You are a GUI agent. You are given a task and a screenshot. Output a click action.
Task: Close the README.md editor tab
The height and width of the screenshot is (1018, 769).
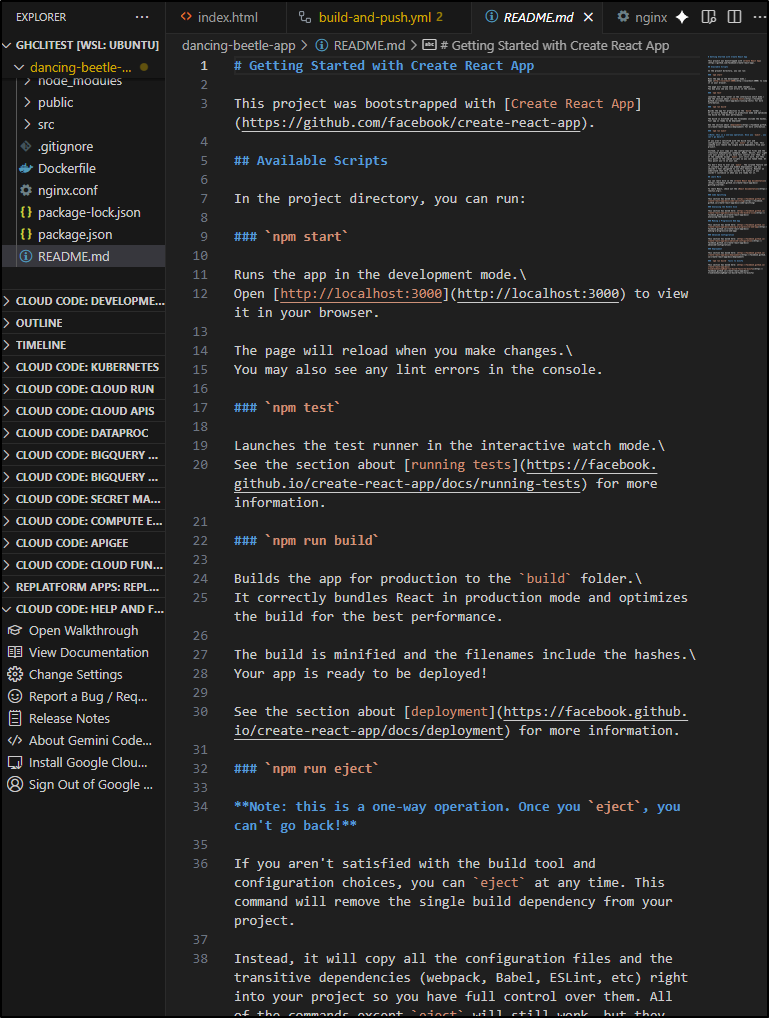589,17
